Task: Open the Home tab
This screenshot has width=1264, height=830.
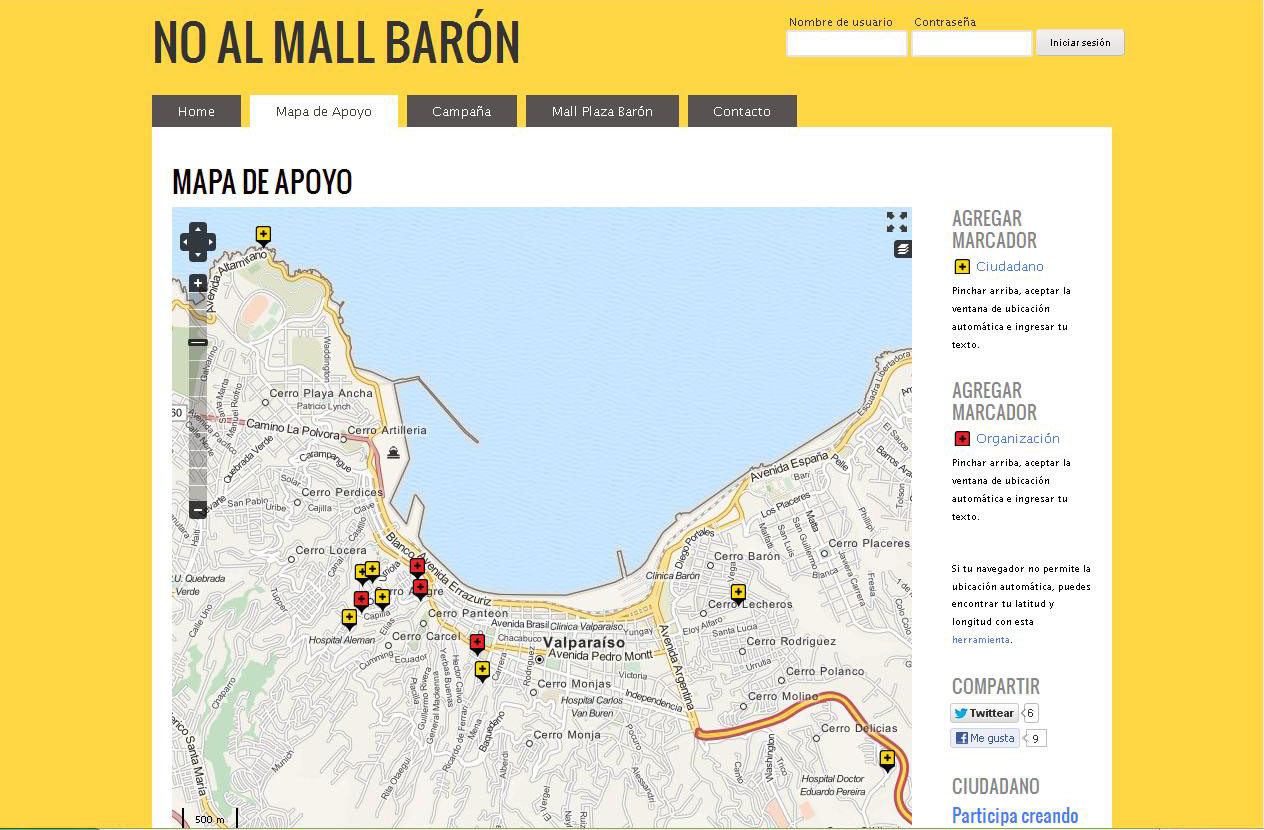Action: click(196, 111)
